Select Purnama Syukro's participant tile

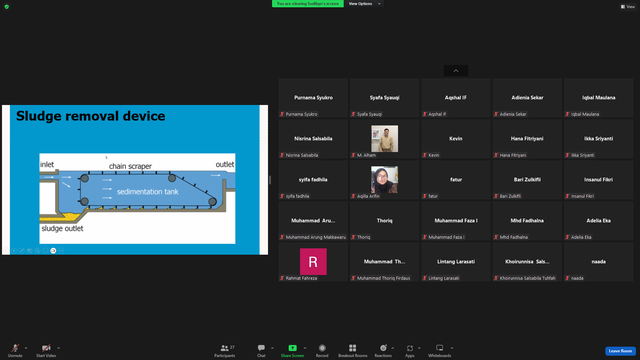click(x=313, y=98)
